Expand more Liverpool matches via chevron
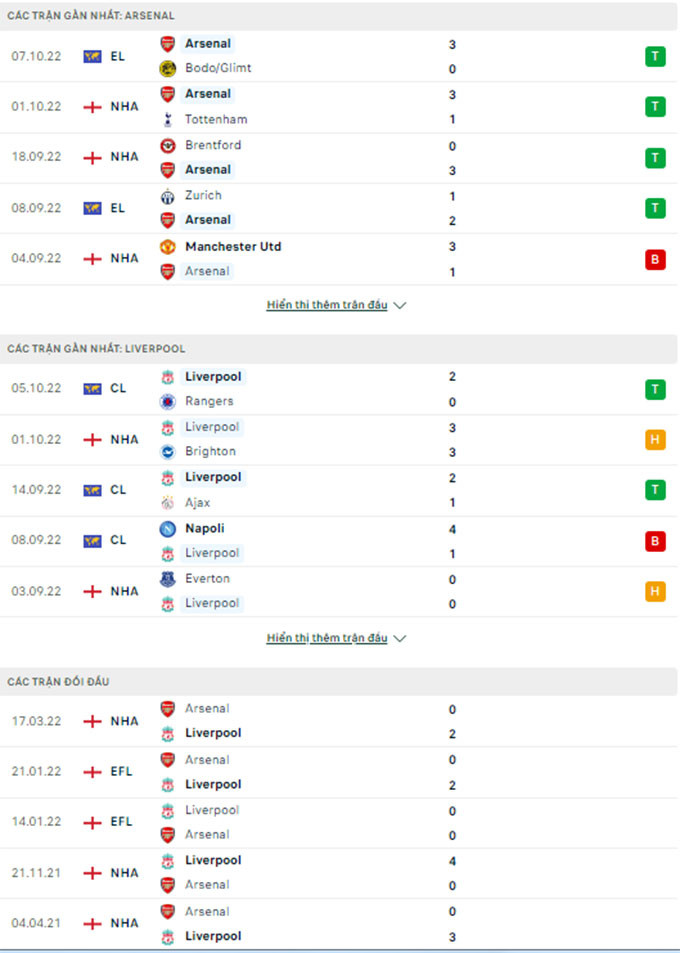680x953 pixels. coord(400,638)
